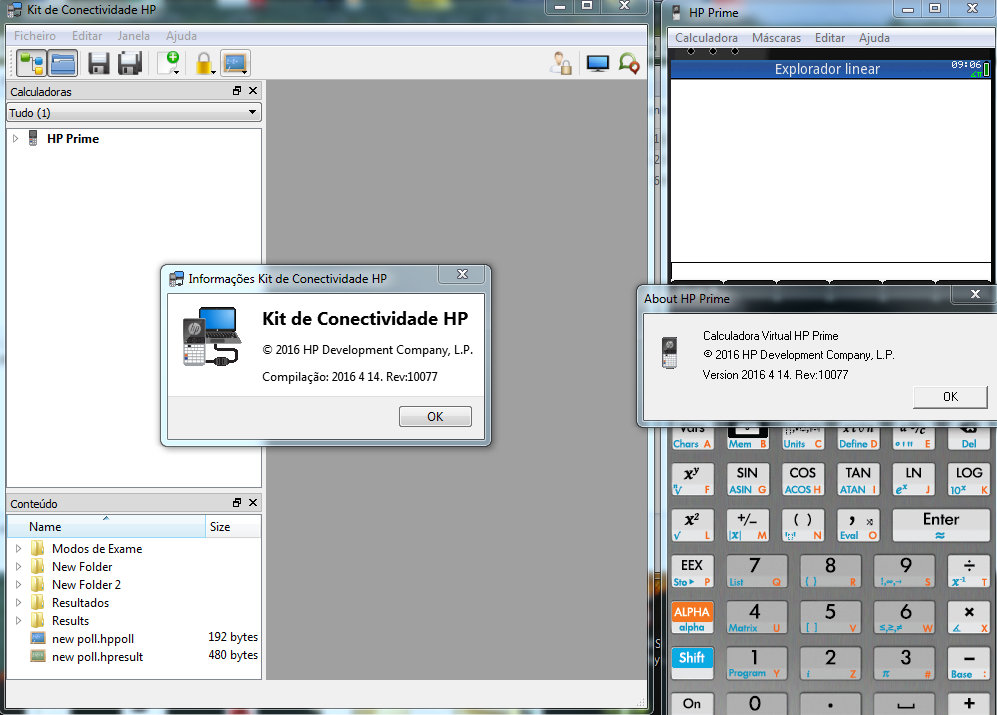Click the monitor screen icon in toolbar

click(x=598, y=64)
